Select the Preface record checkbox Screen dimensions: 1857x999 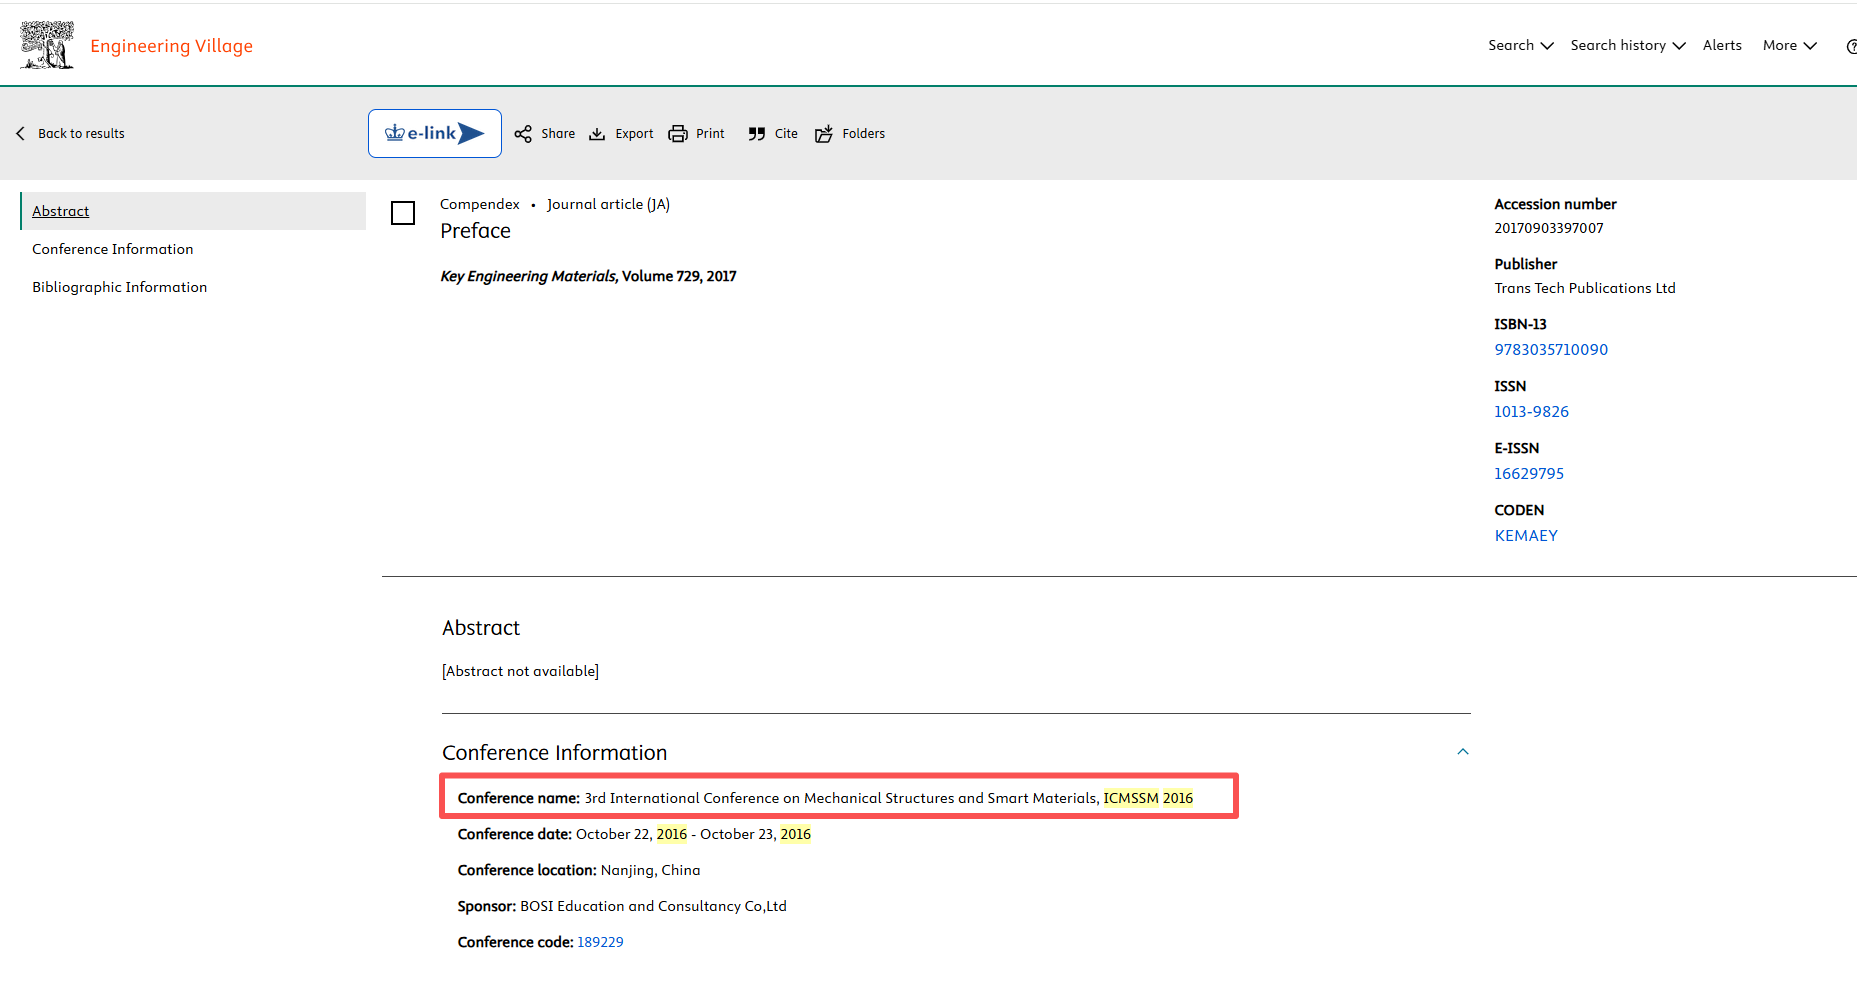(x=403, y=213)
